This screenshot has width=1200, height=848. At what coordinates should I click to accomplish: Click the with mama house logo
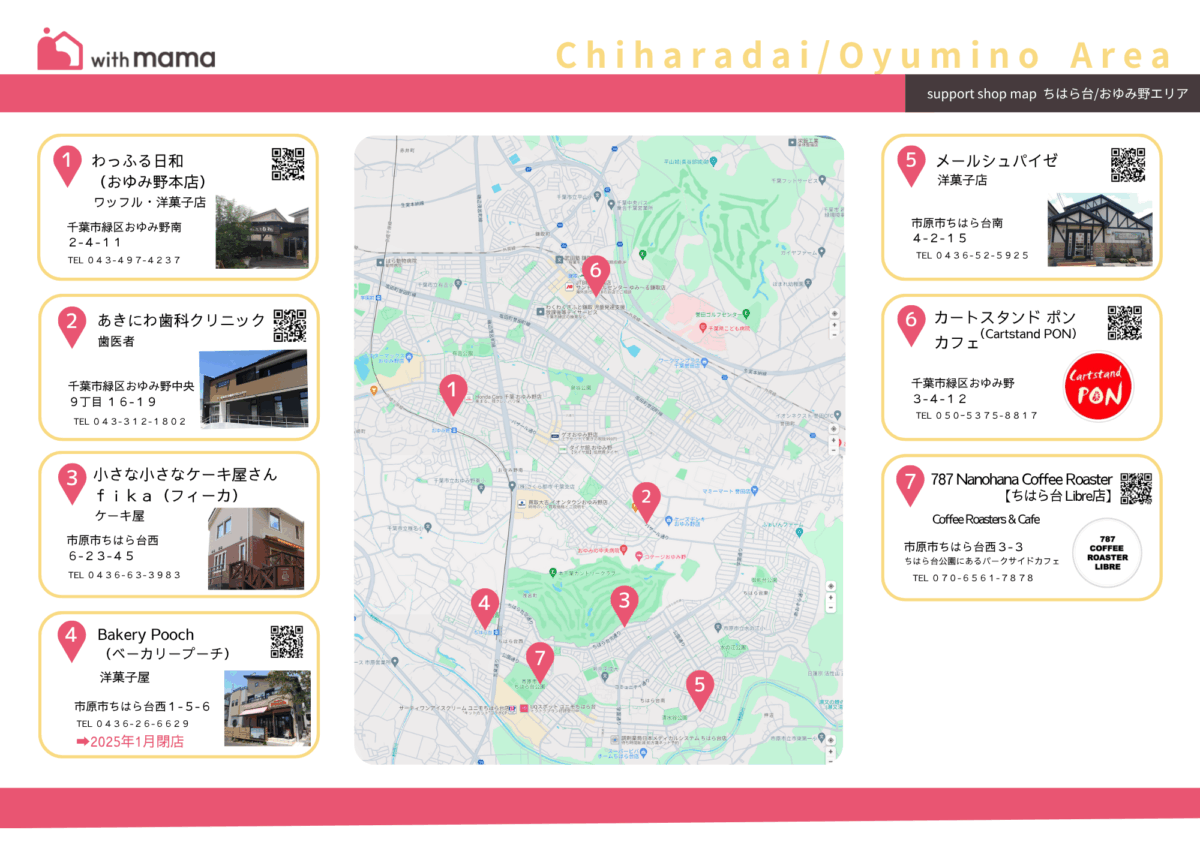[60, 49]
